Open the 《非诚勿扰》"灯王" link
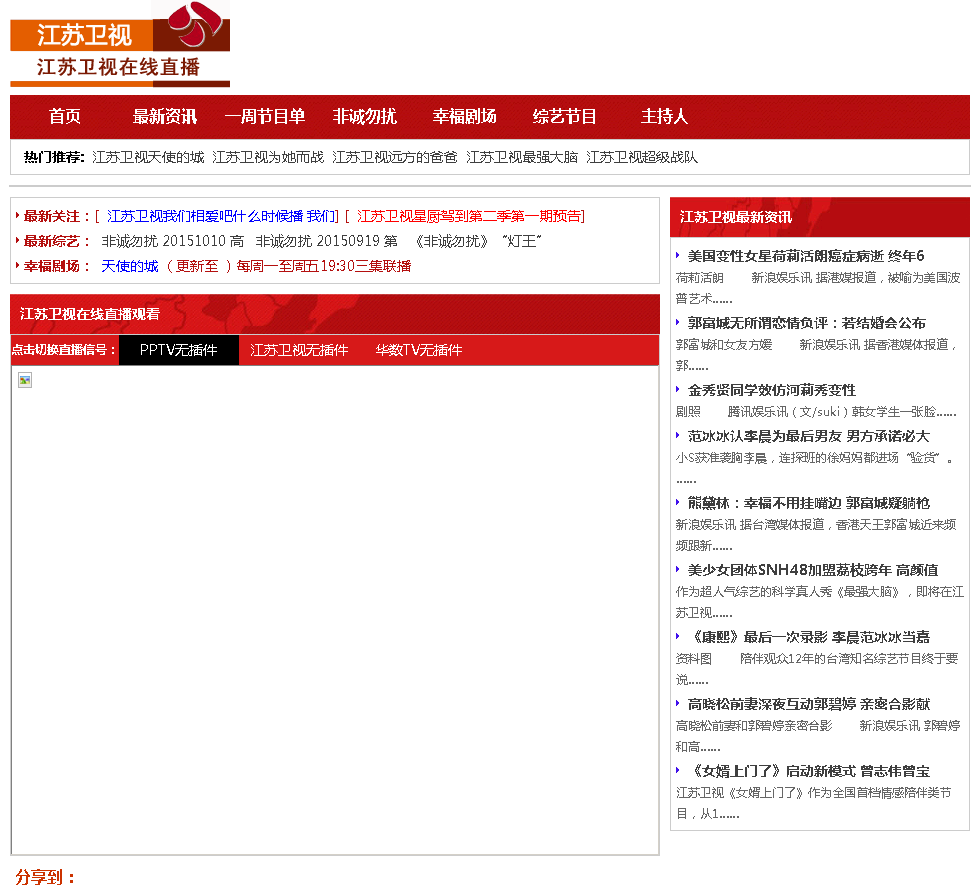 tap(478, 241)
